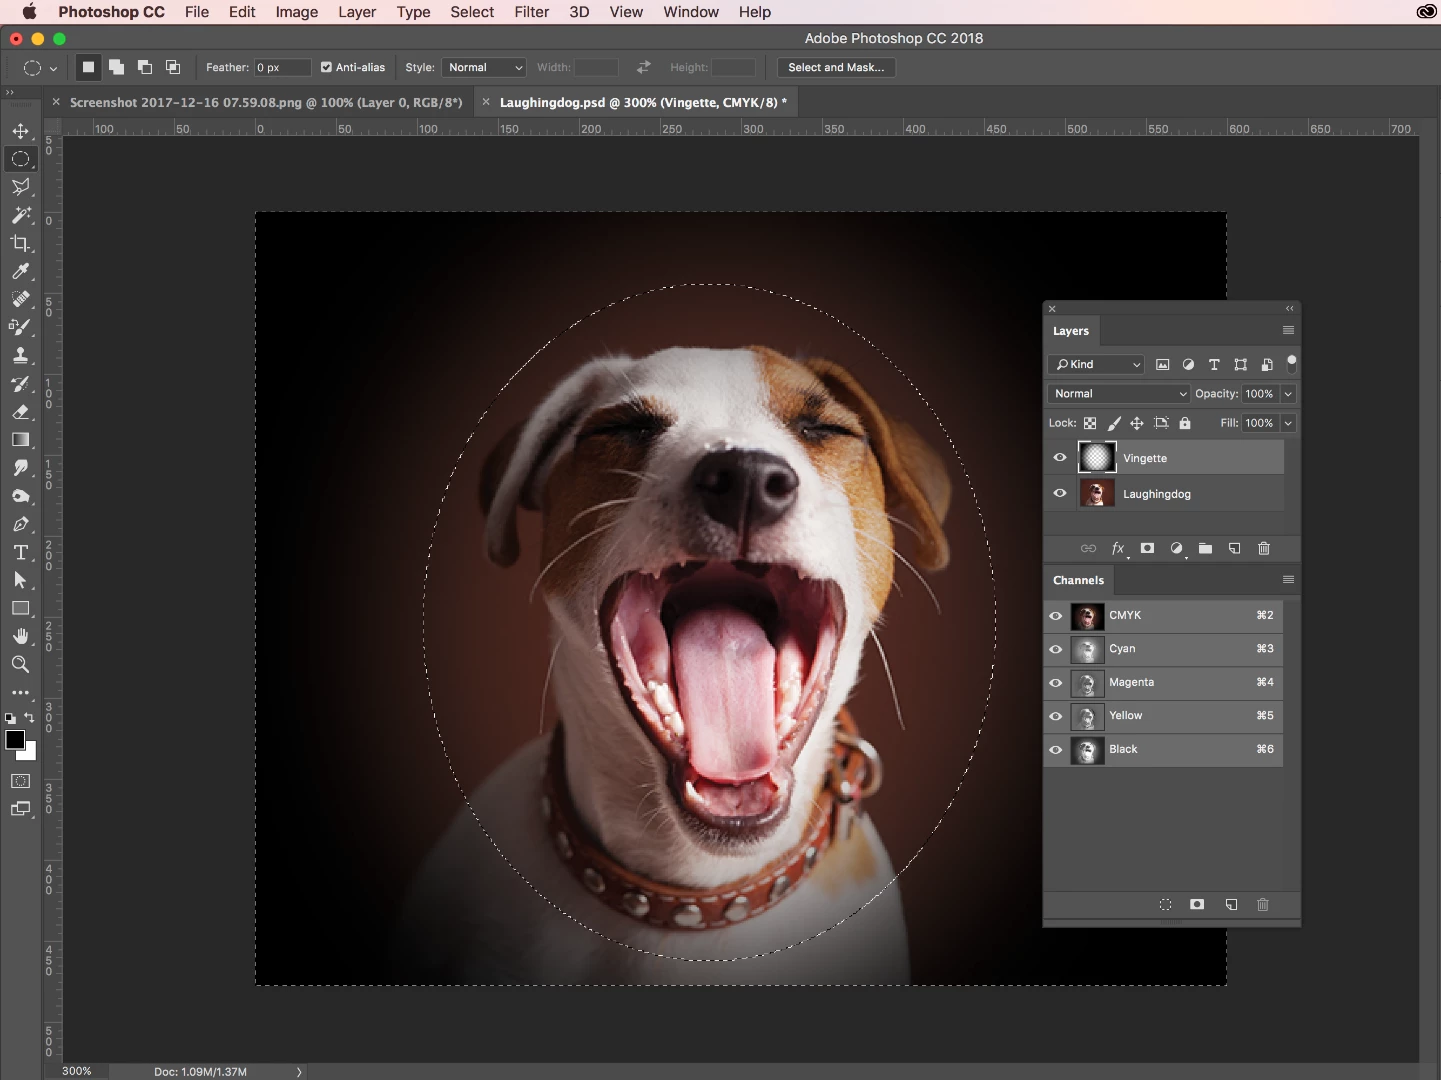Add a layer mask to Vingette

1147,548
